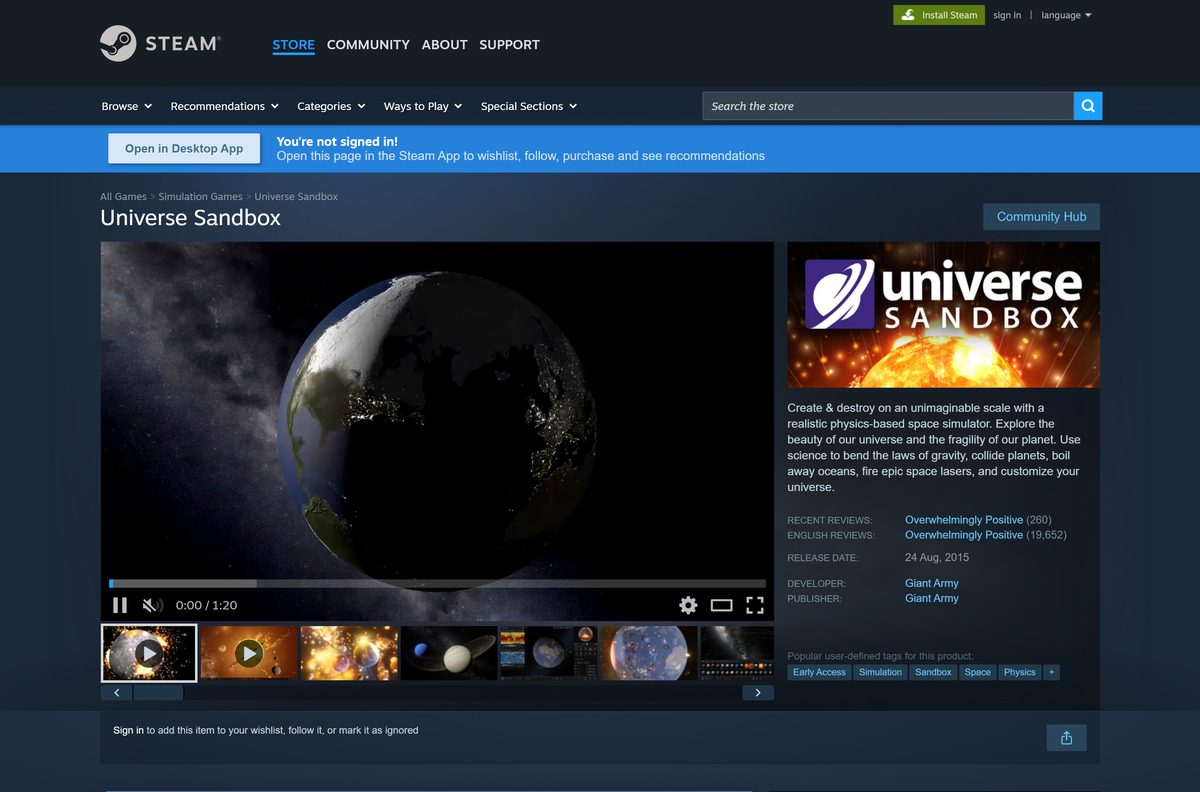Expand the Special Sections menu
Image resolution: width=1200 pixels, height=792 pixels.
coord(529,106)
